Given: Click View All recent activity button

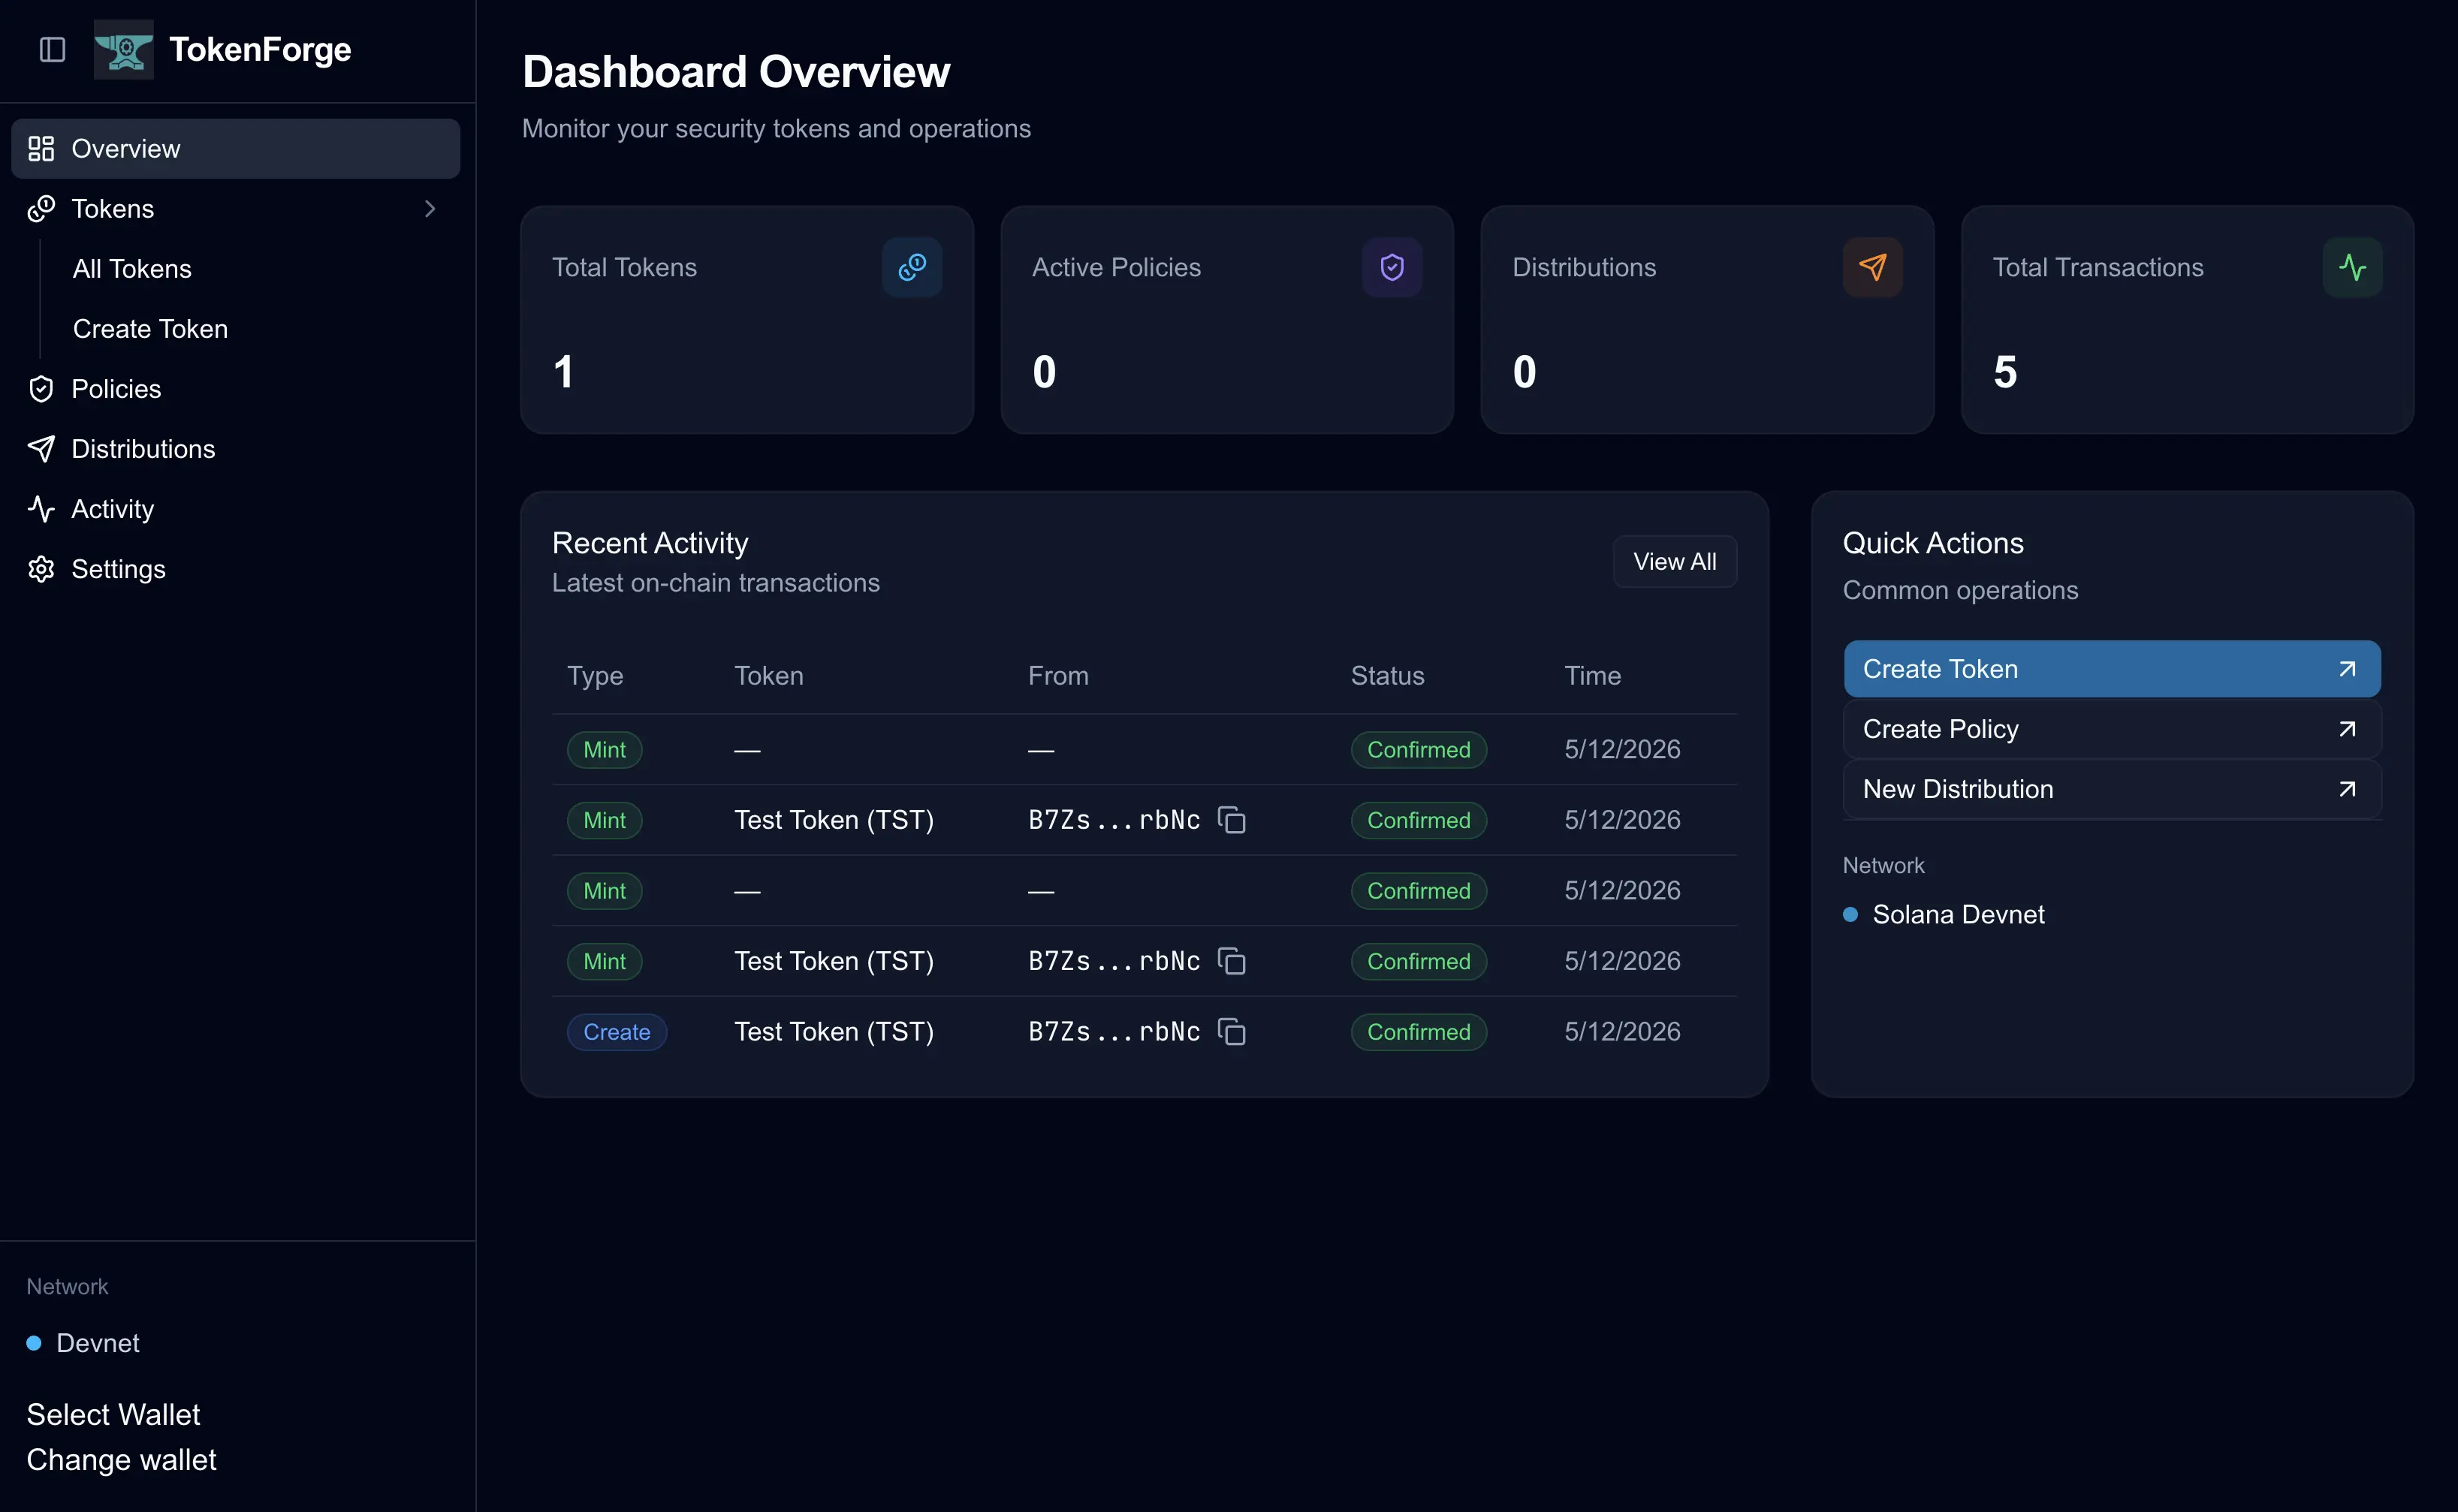Looking at the screenshot, I should pyautogui.click(x=1674, y=561).
